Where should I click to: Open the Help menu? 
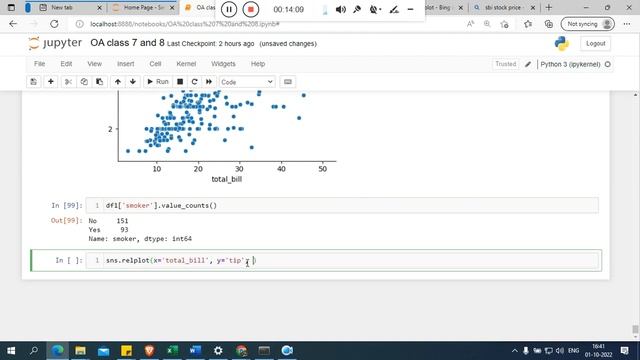[258, 64]
